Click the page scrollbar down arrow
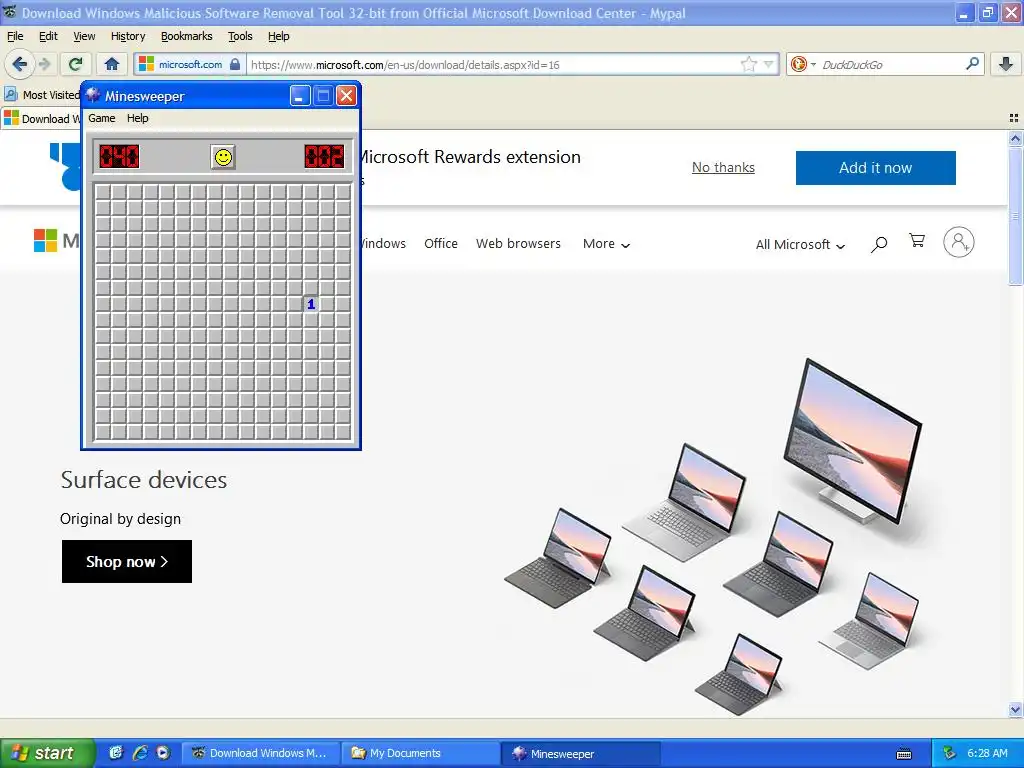The width and height of the screenshot is (1024, 768). (1015, 709)
